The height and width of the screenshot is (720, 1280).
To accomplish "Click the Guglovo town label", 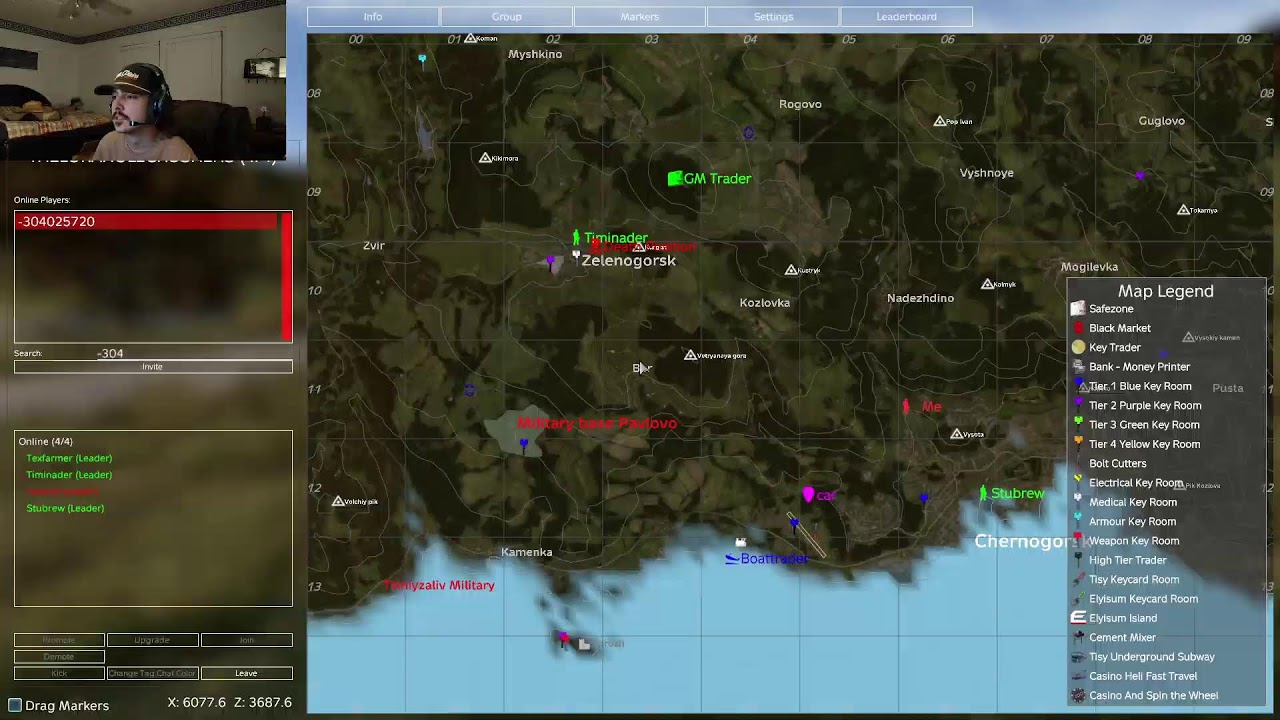I will tap(1162, 121).
